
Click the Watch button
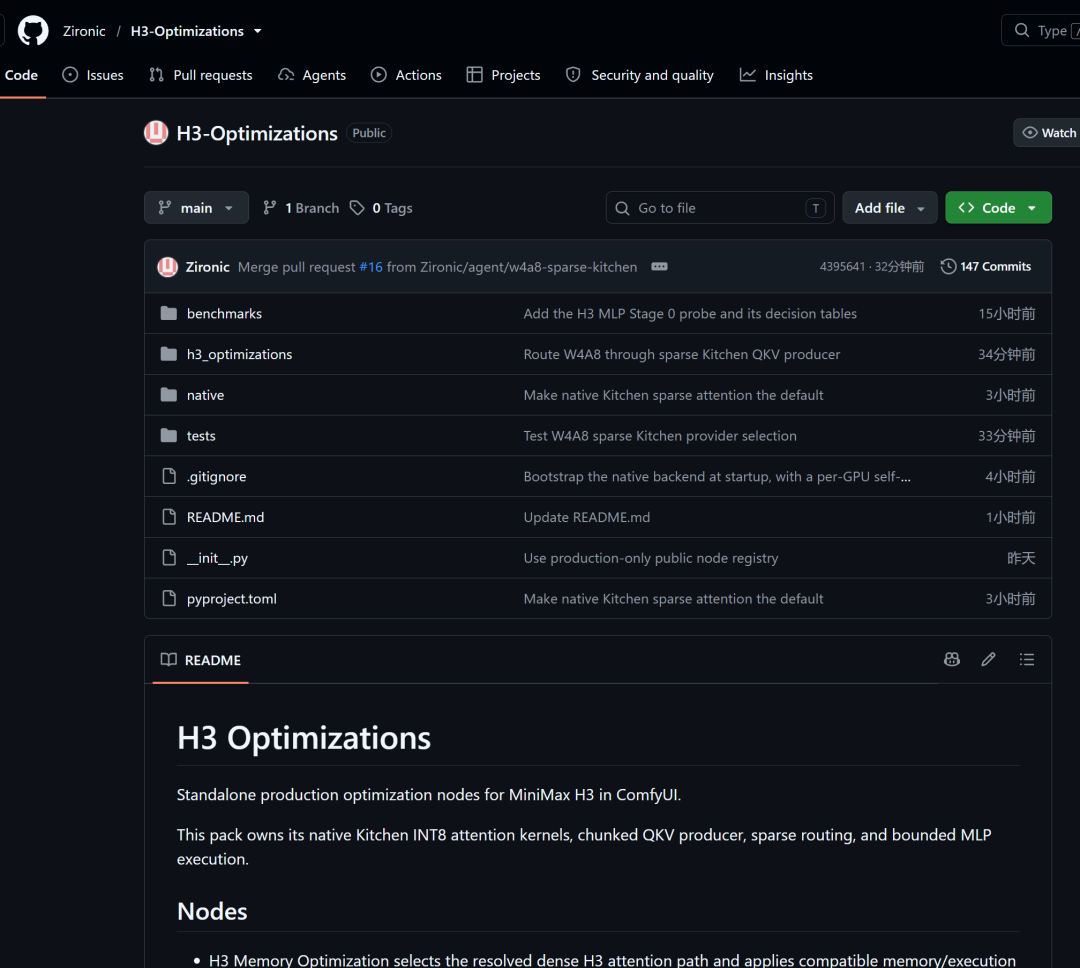[x=1049, y=133]
